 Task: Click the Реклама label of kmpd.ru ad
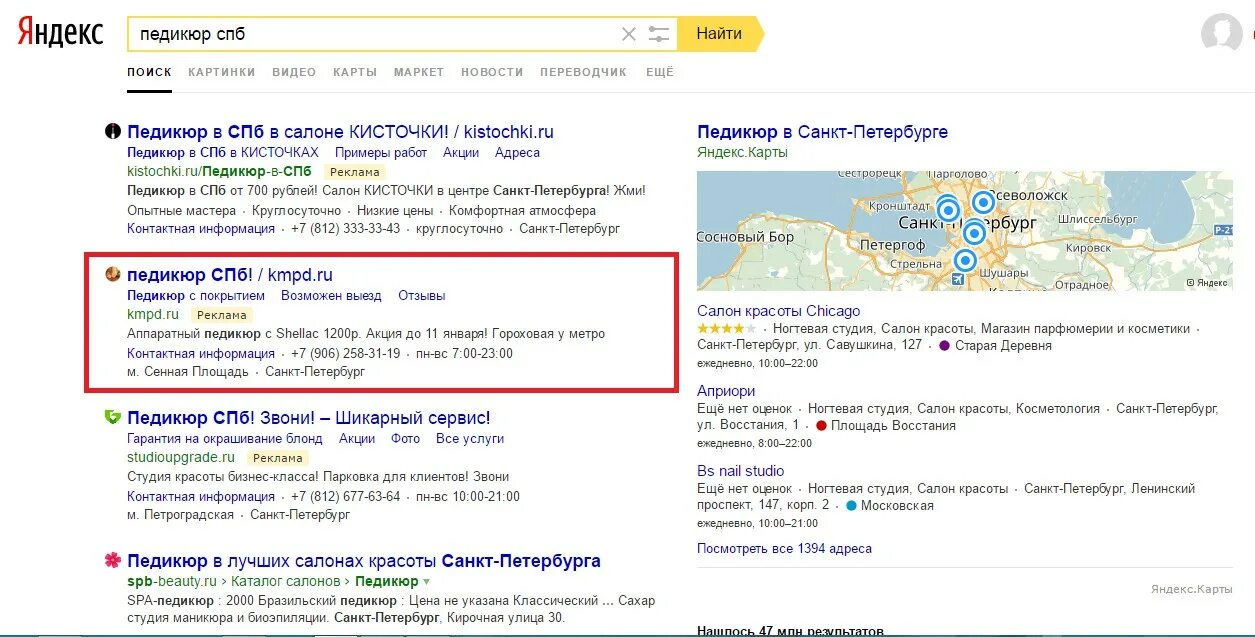(x=221, y=316)
